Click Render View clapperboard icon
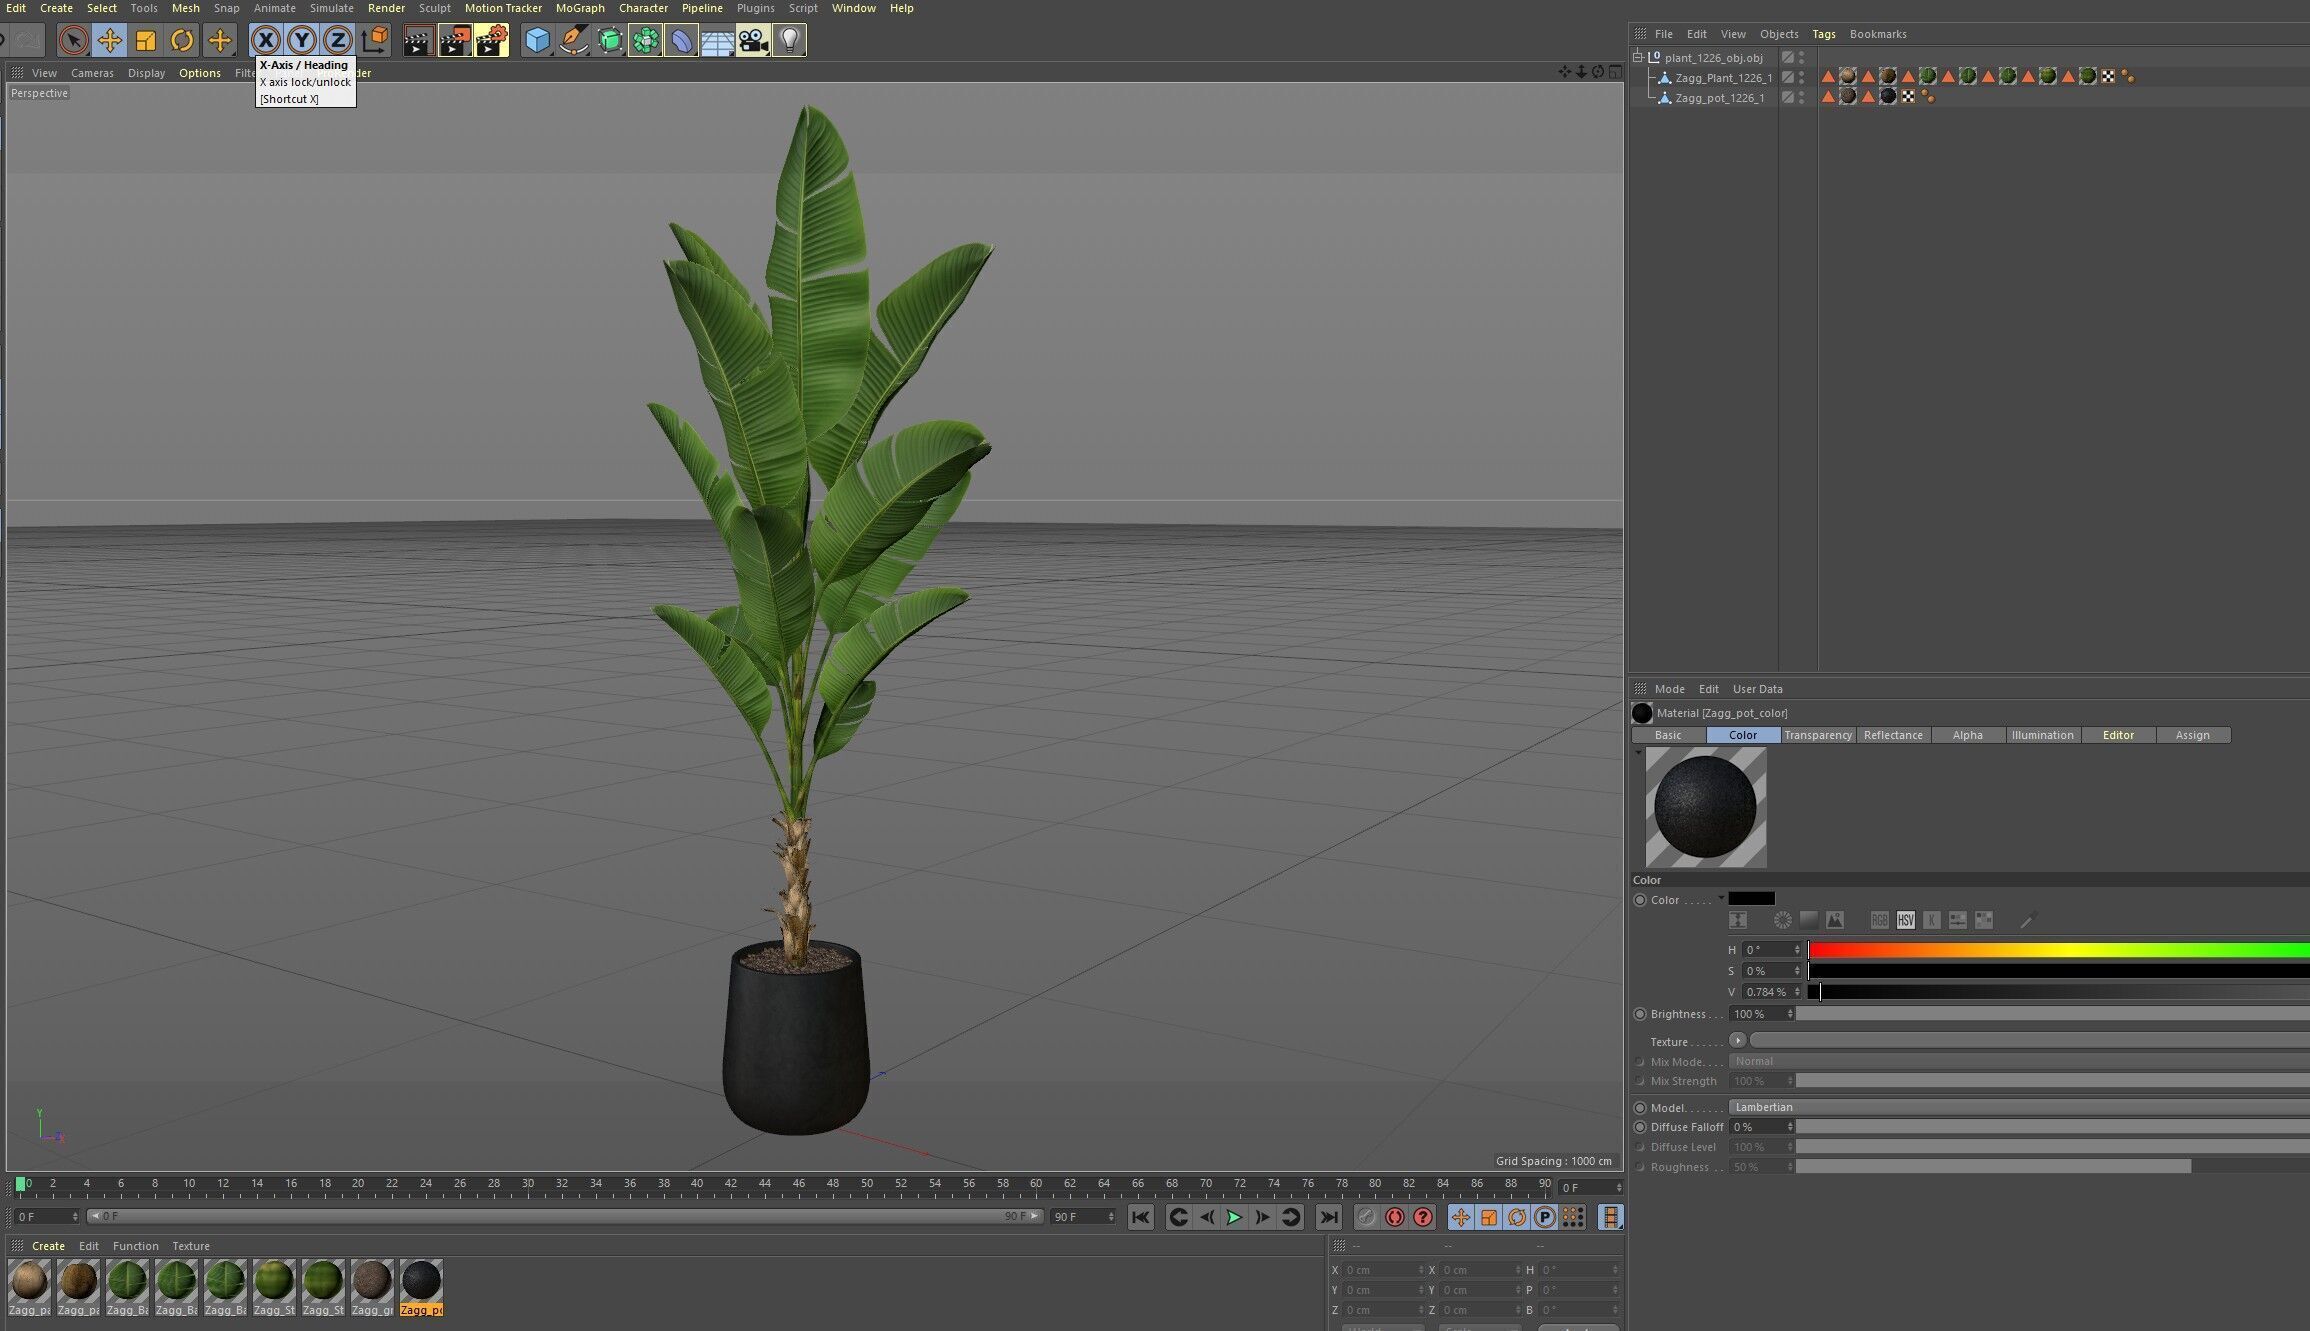 pos(418,41)
